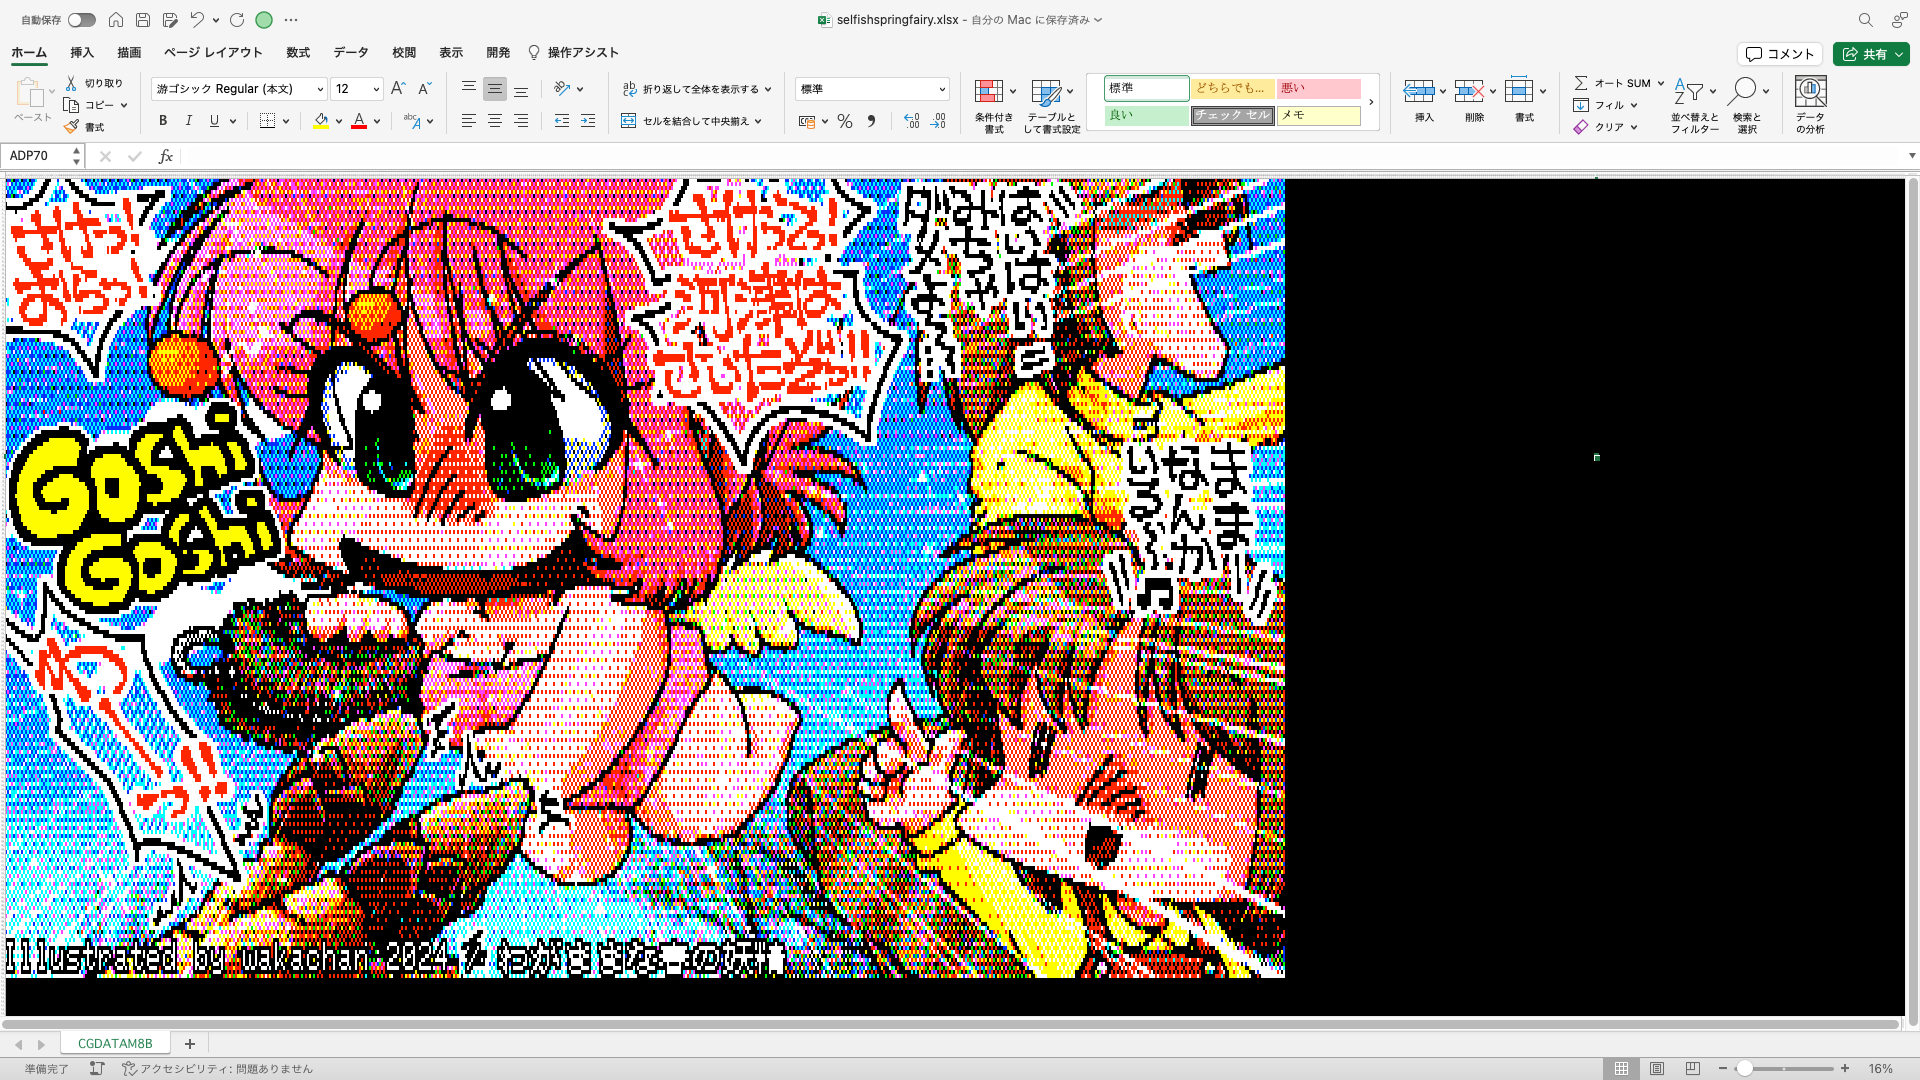Click the Cut (切り取り) scissors icon
The height and width of the screenshot is (1080, 1920).
(x=71, y=83)
